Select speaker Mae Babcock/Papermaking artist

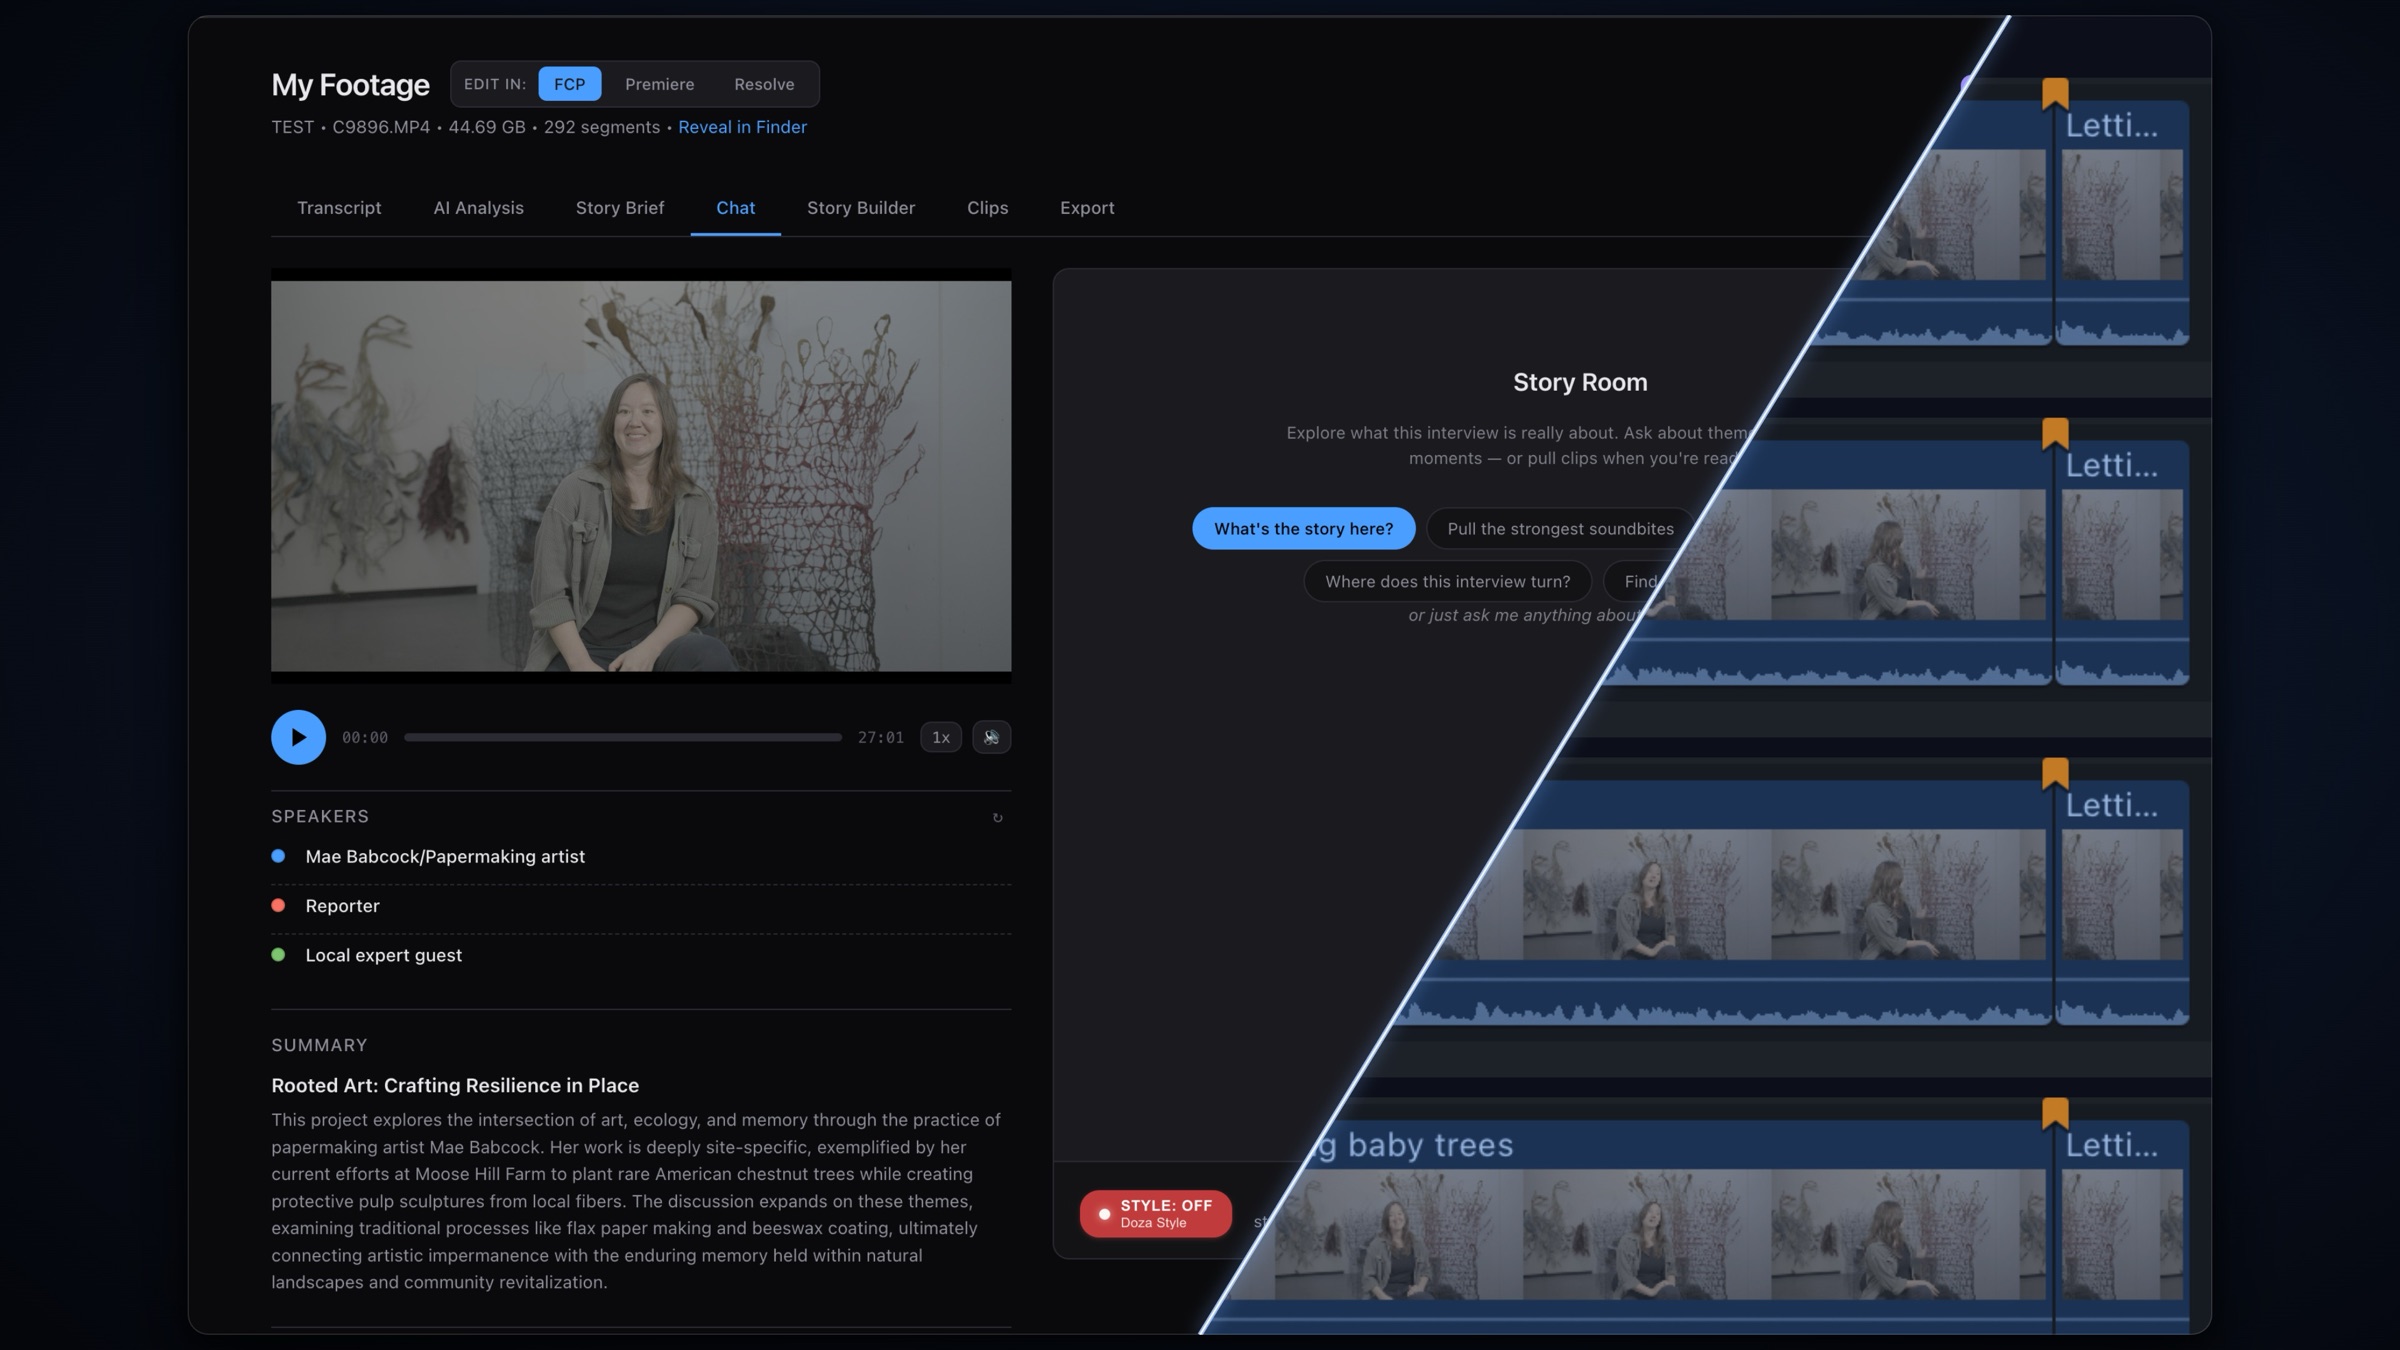[641, 856]
